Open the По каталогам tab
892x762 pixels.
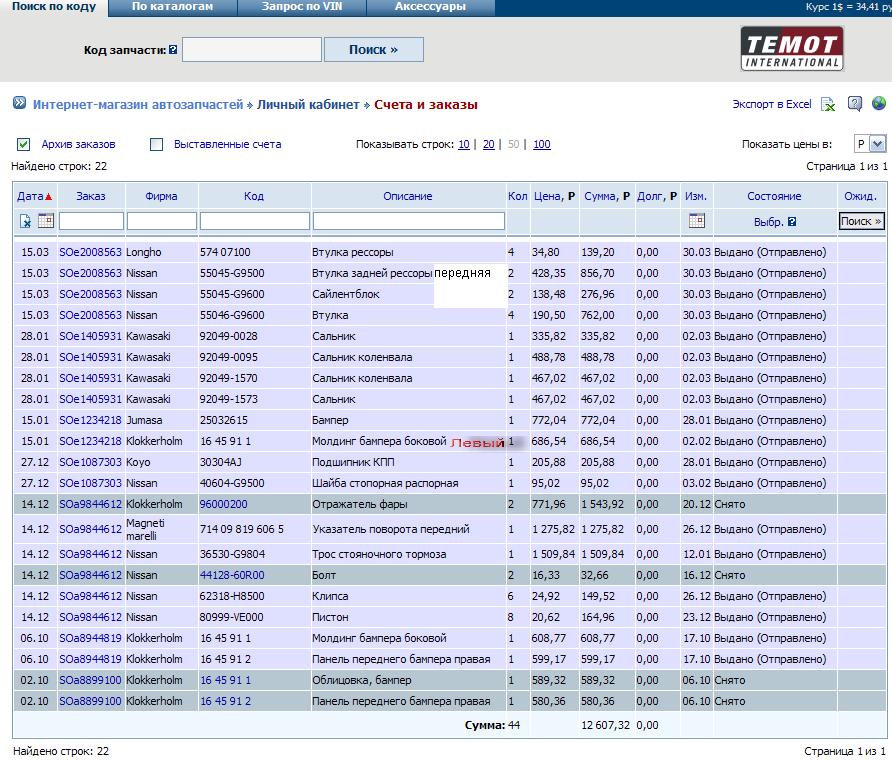click(172, 7)
